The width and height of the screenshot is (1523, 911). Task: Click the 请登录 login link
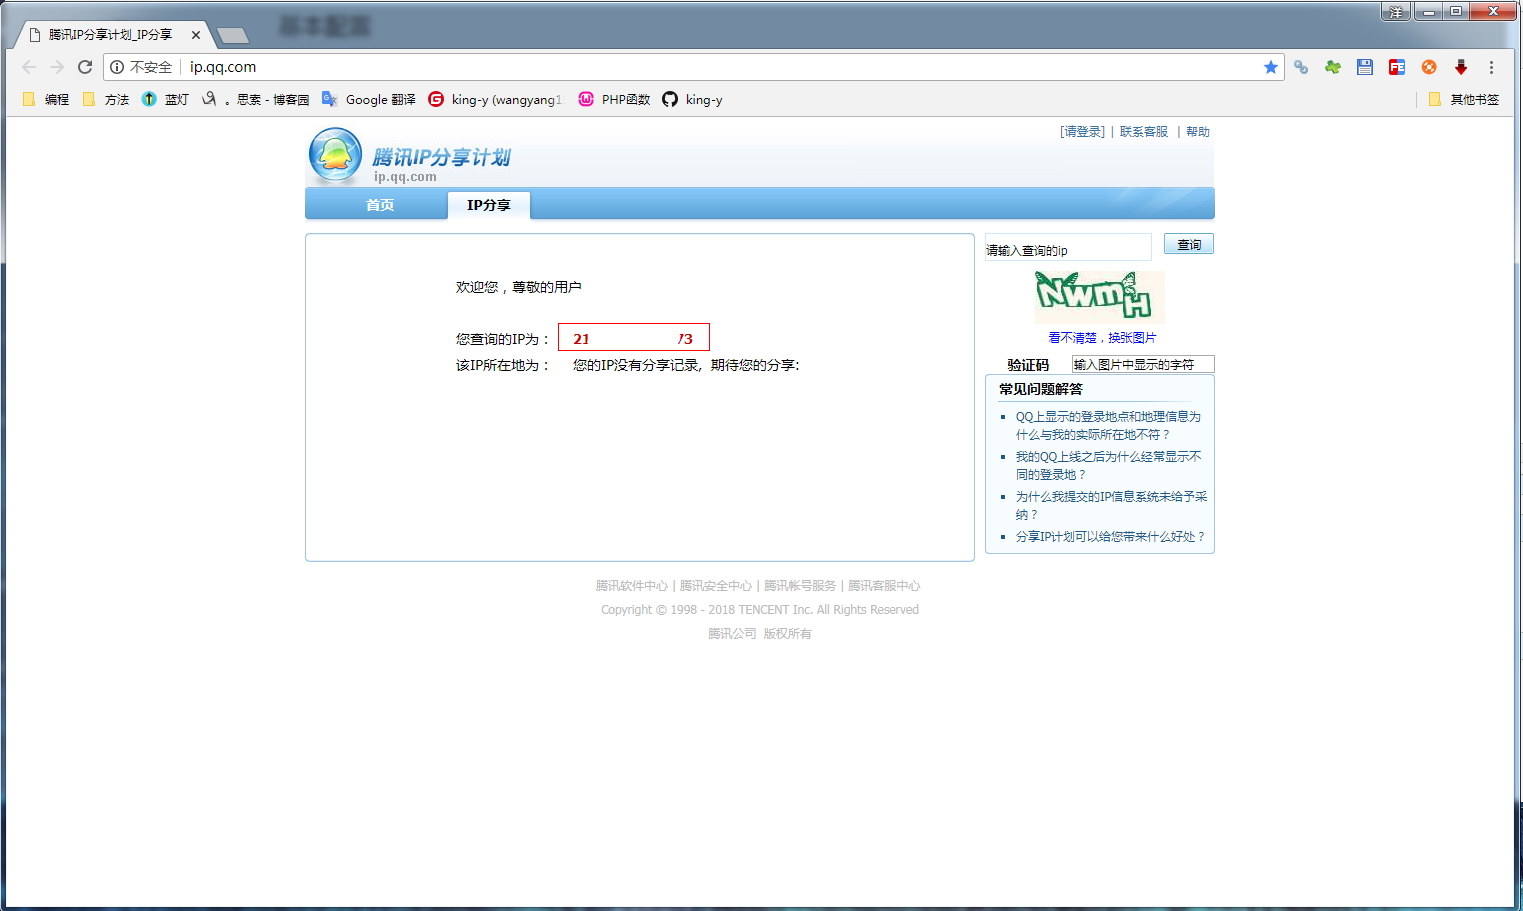(x=1082, y=131)
